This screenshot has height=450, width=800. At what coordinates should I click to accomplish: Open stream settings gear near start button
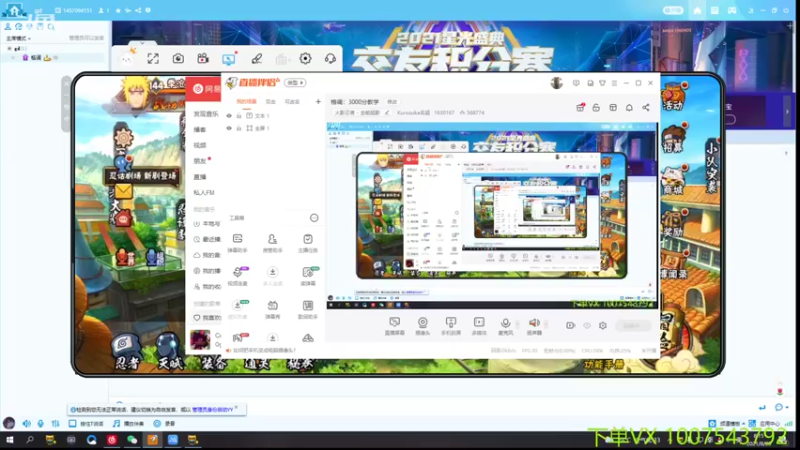[603, 326]
